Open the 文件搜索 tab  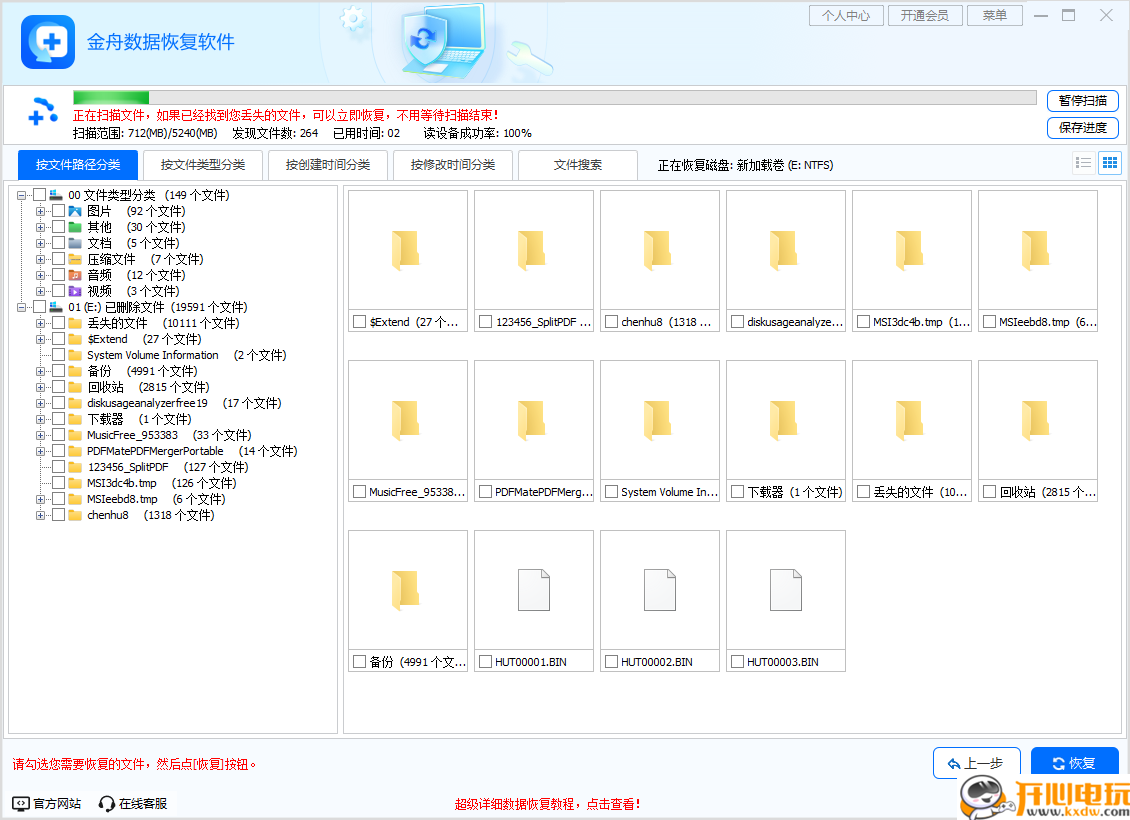(x=578, y=165)
